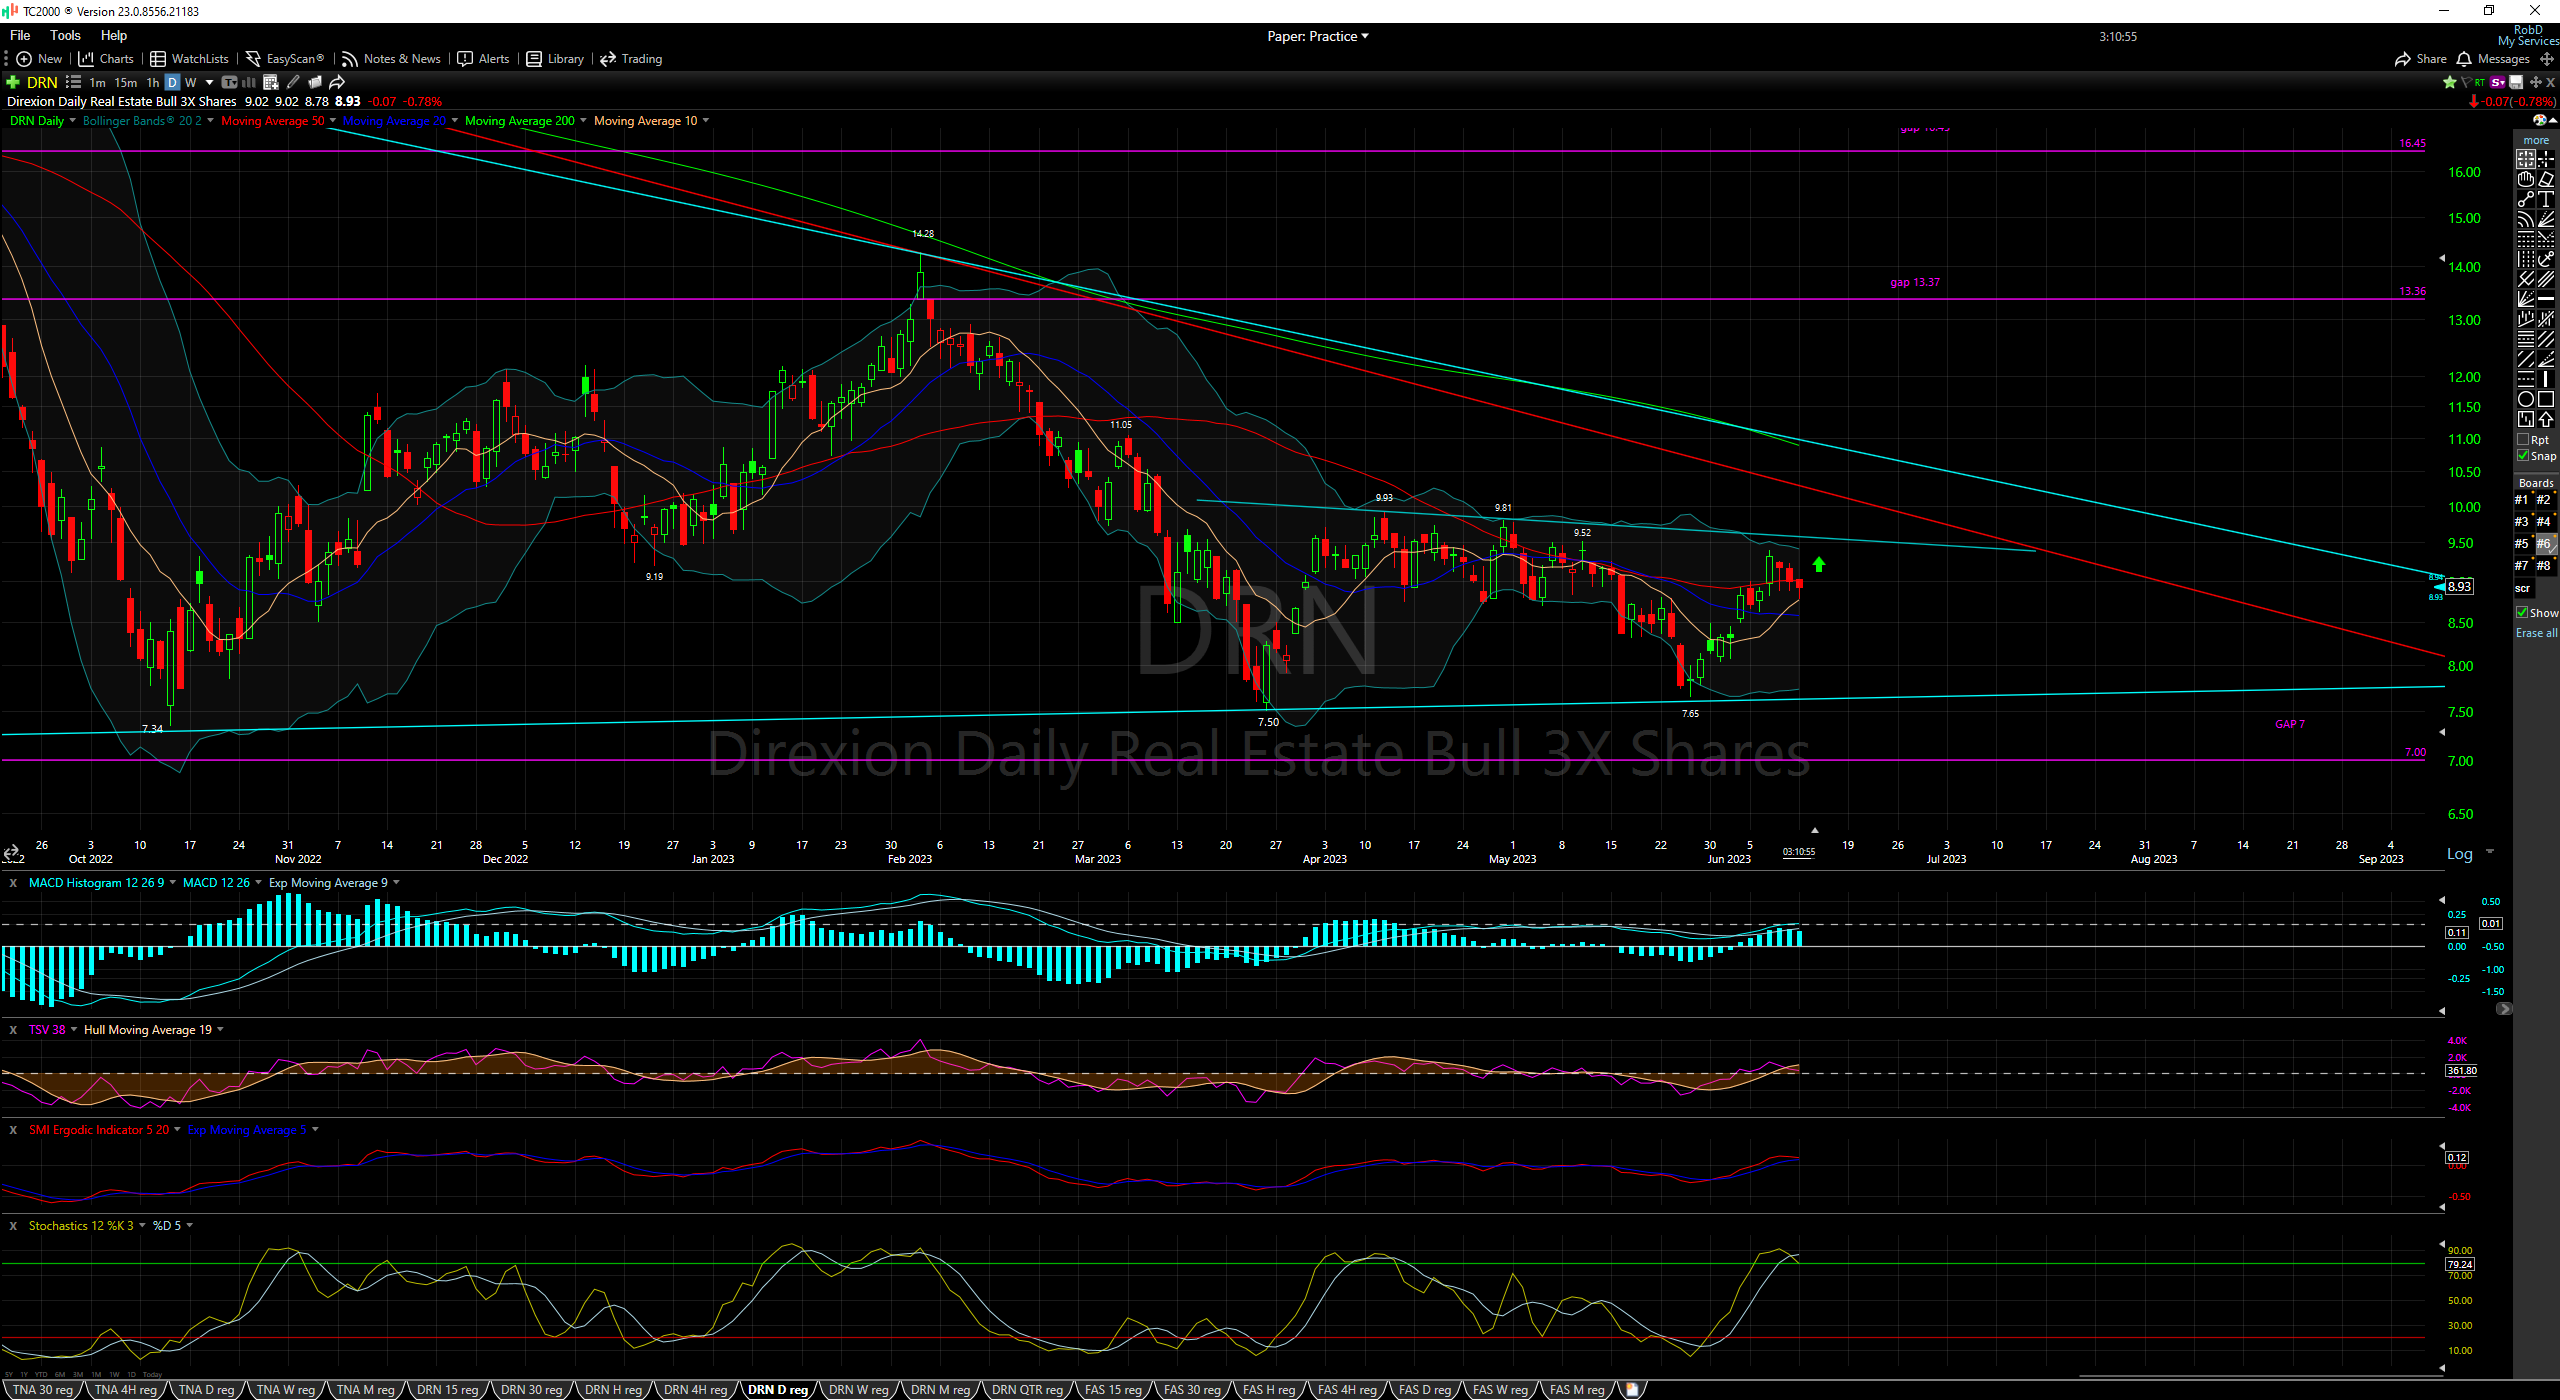The image size is (2560, 1400).
Task: Open the Paper: Practice account dropdown
Action: pyautogui.click(x=1317, y=36)
